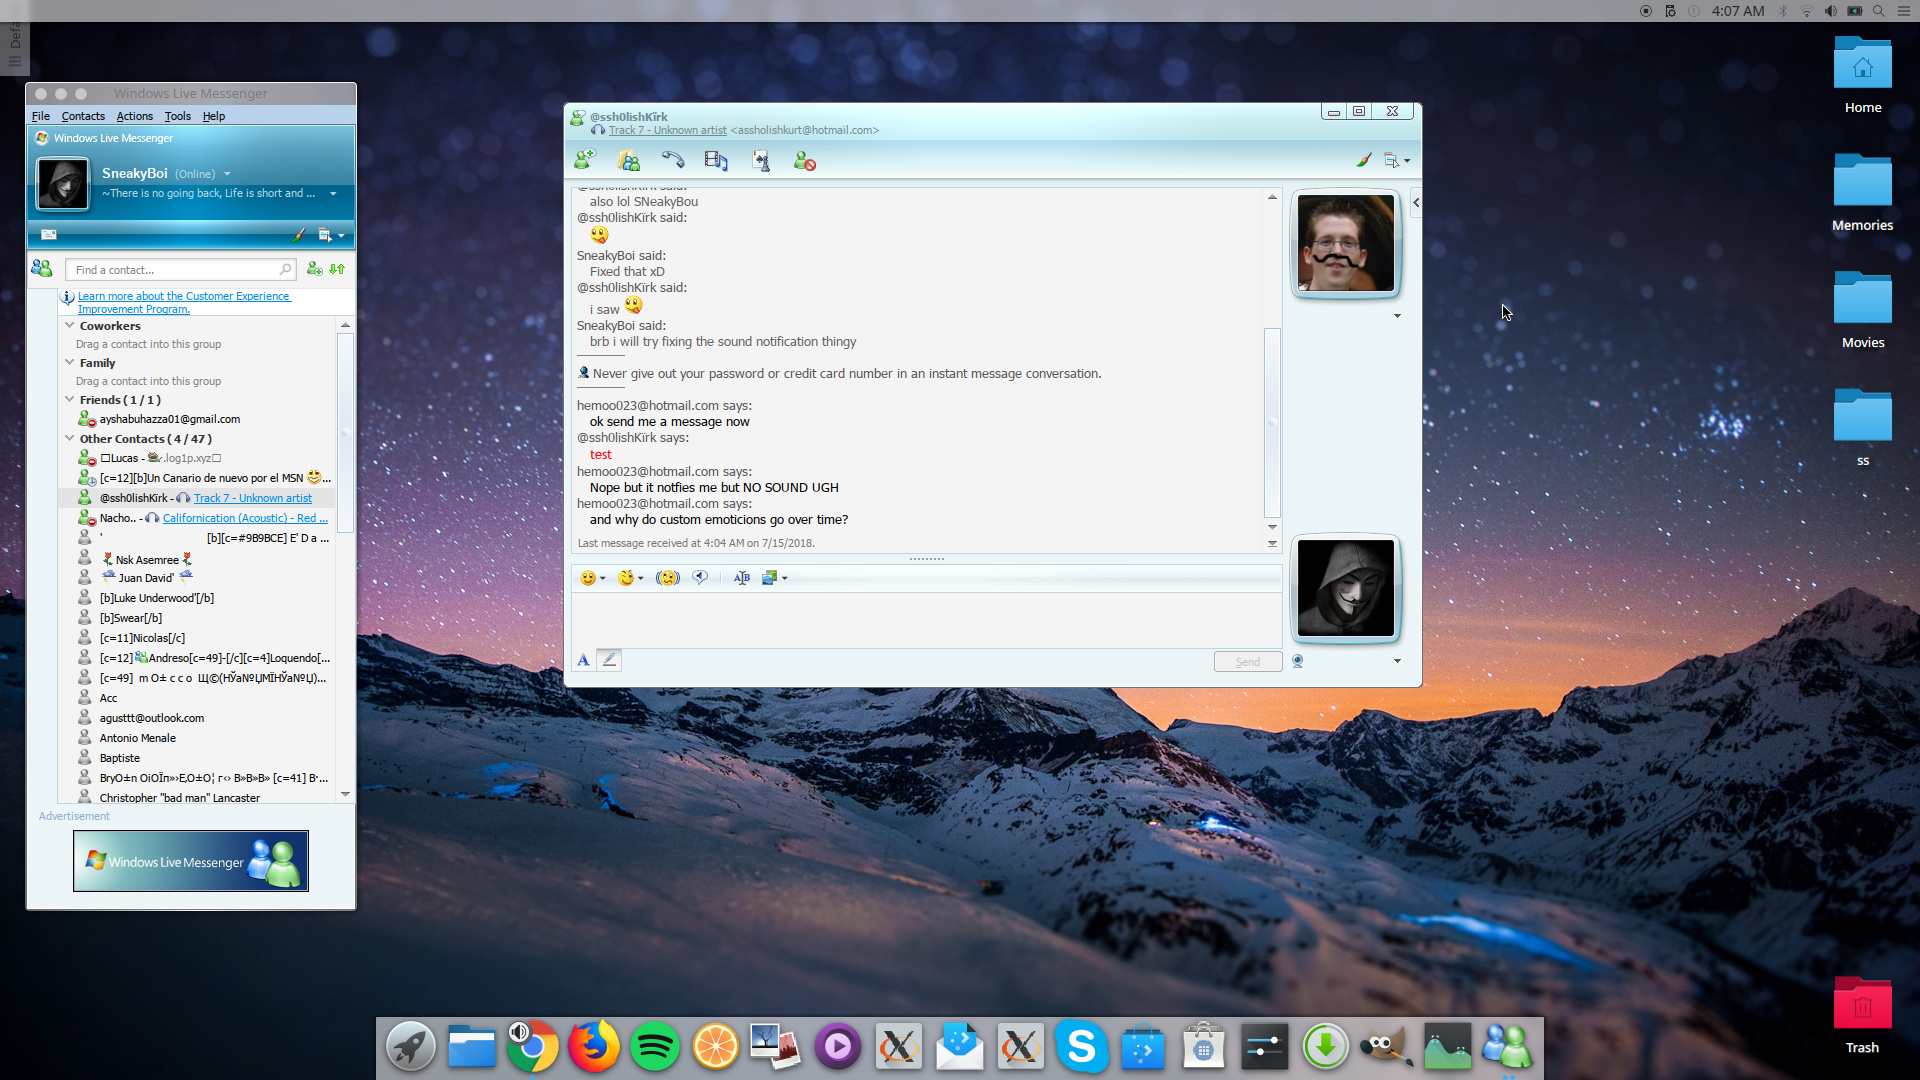Expand Friends group in contacts list
This screenshot has width=1920, height=1080.
coord(69,400)
